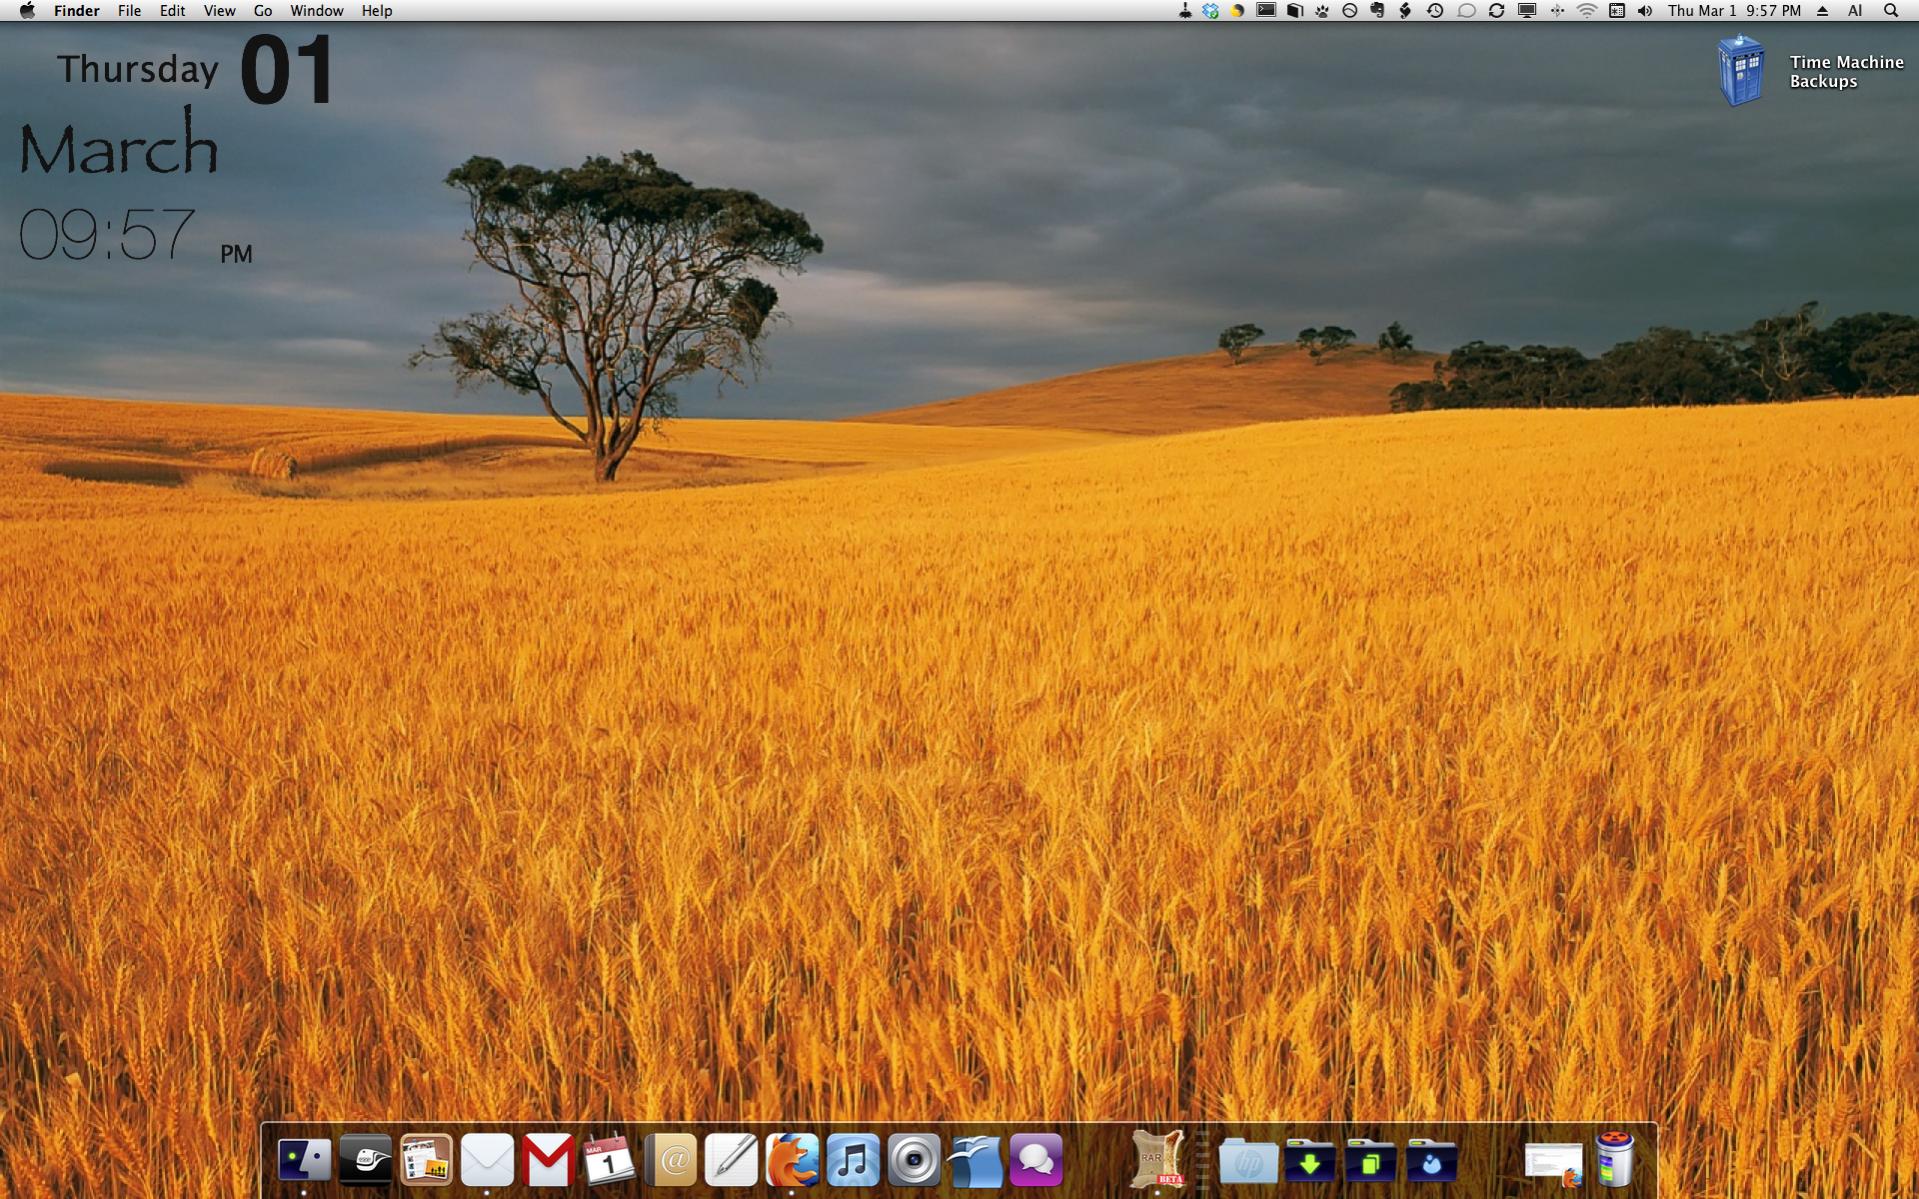Open the Trash in the dock
The image size is (1919, 1199).
point(1615,1159)
